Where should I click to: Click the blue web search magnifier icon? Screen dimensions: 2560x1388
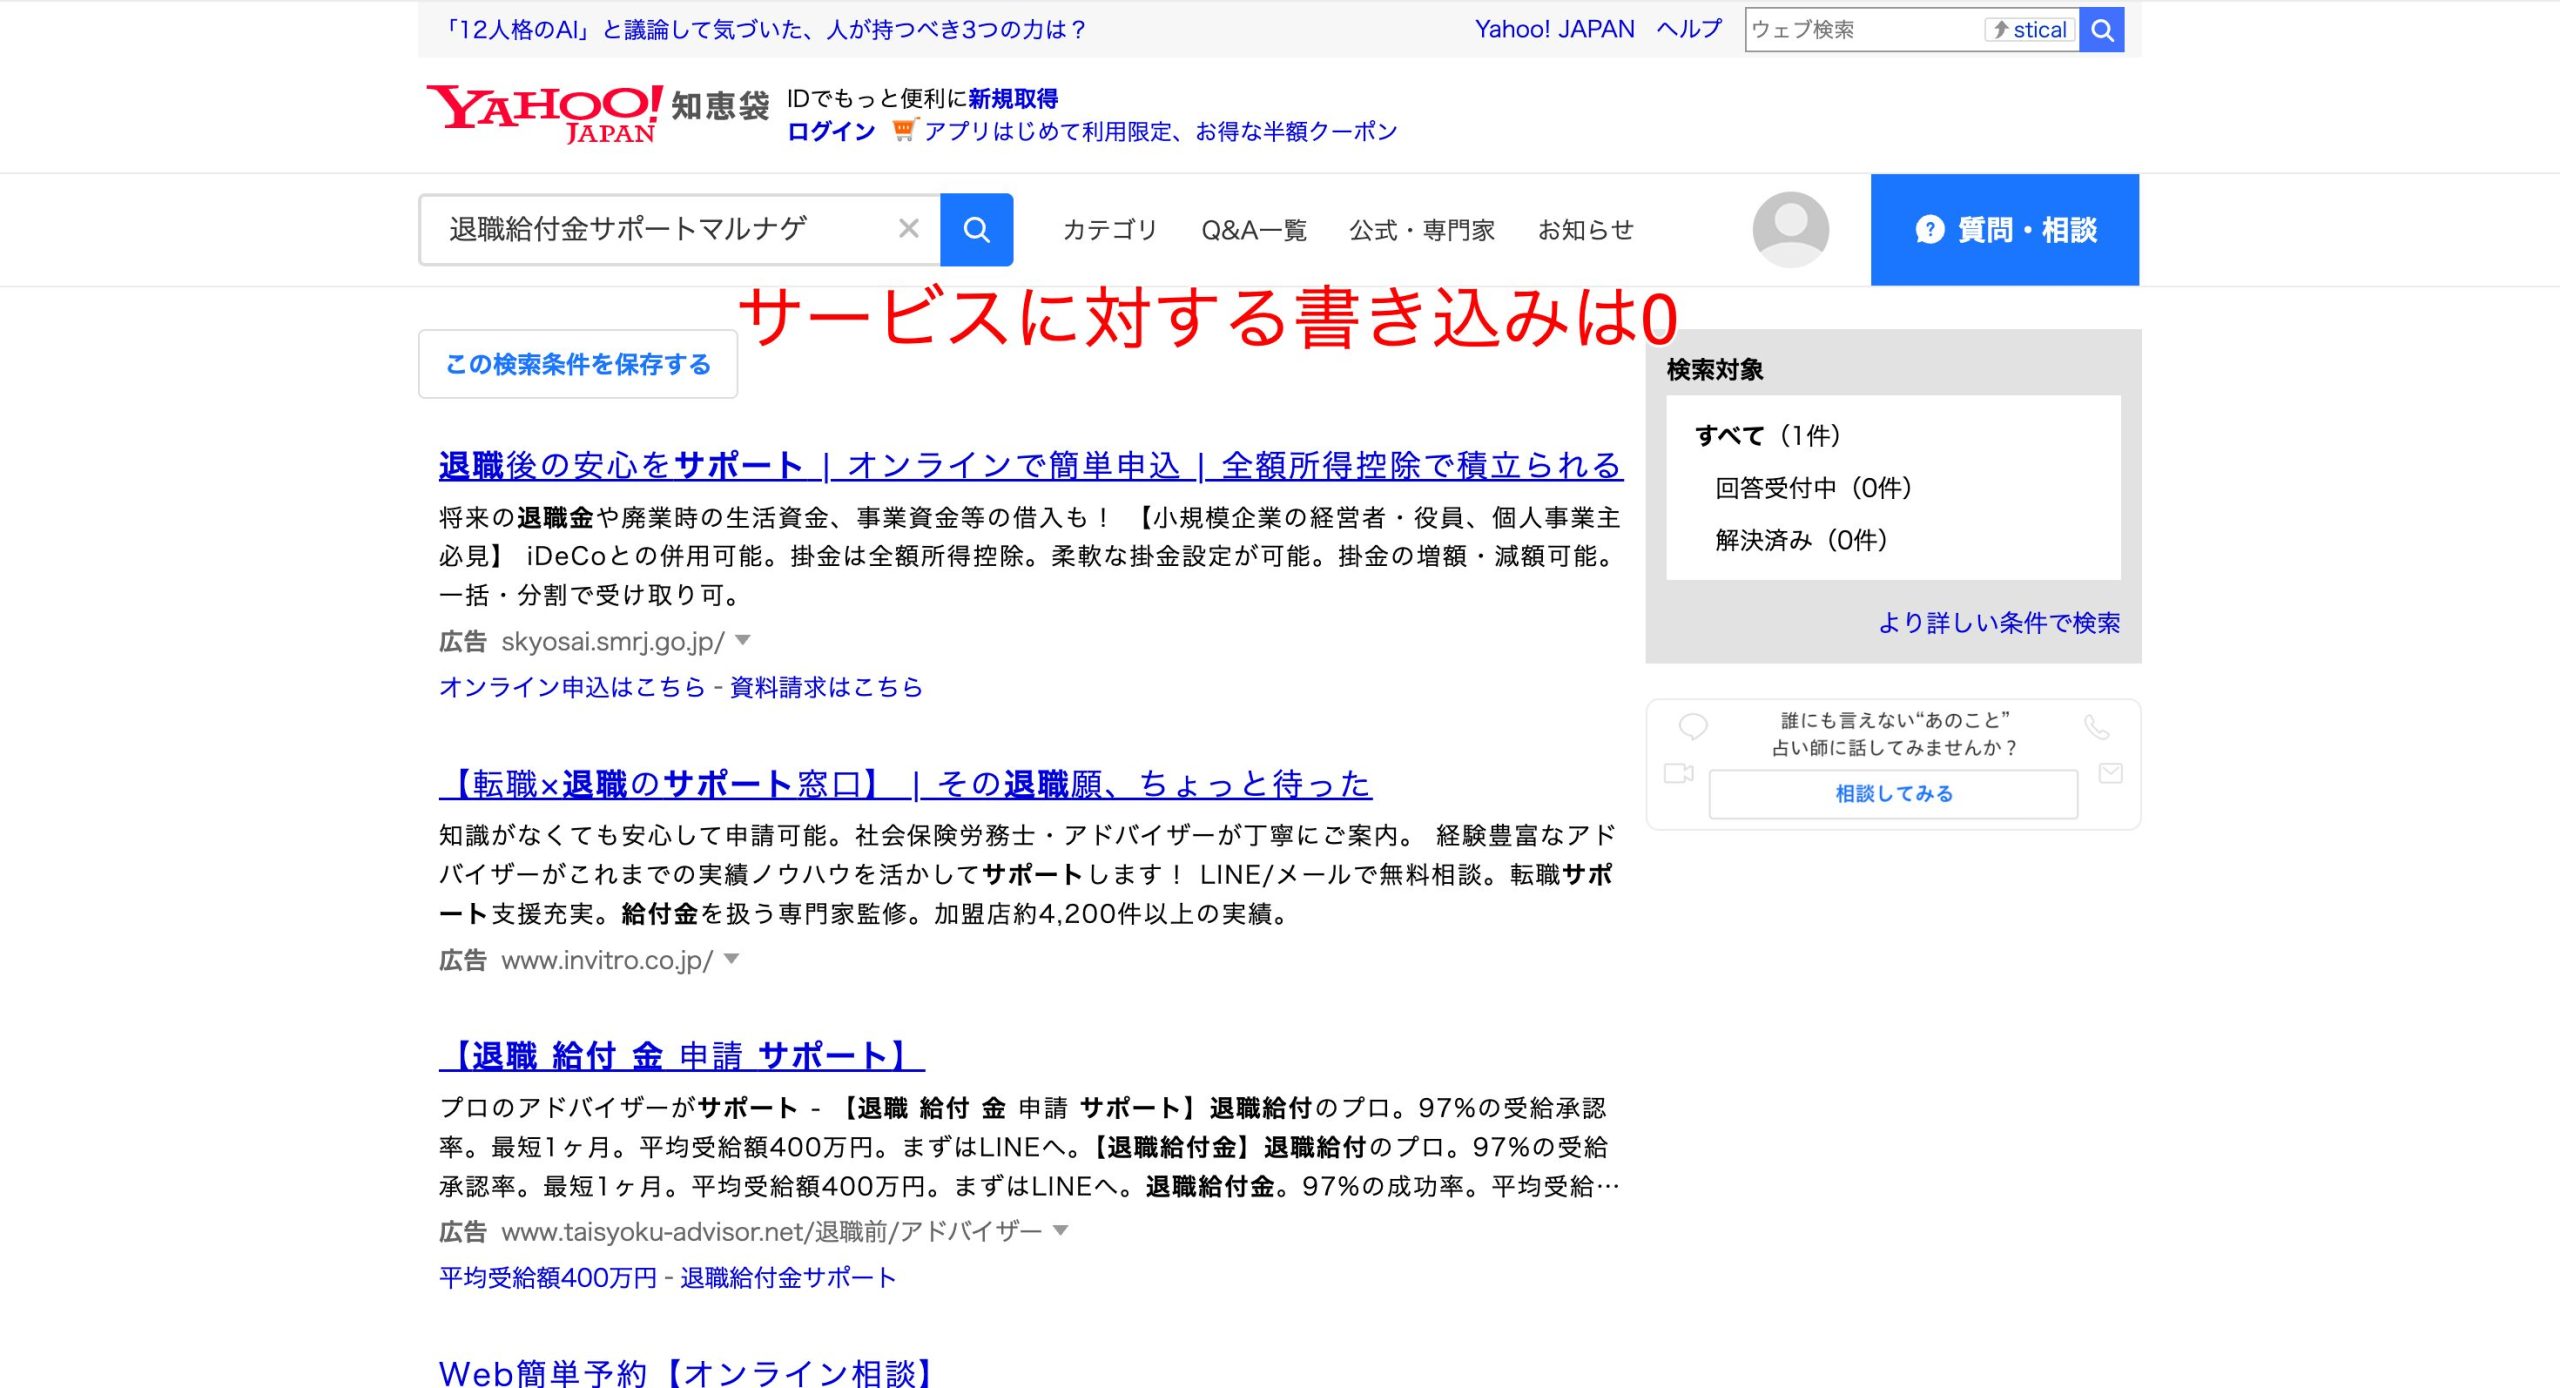pos(2102,30)
